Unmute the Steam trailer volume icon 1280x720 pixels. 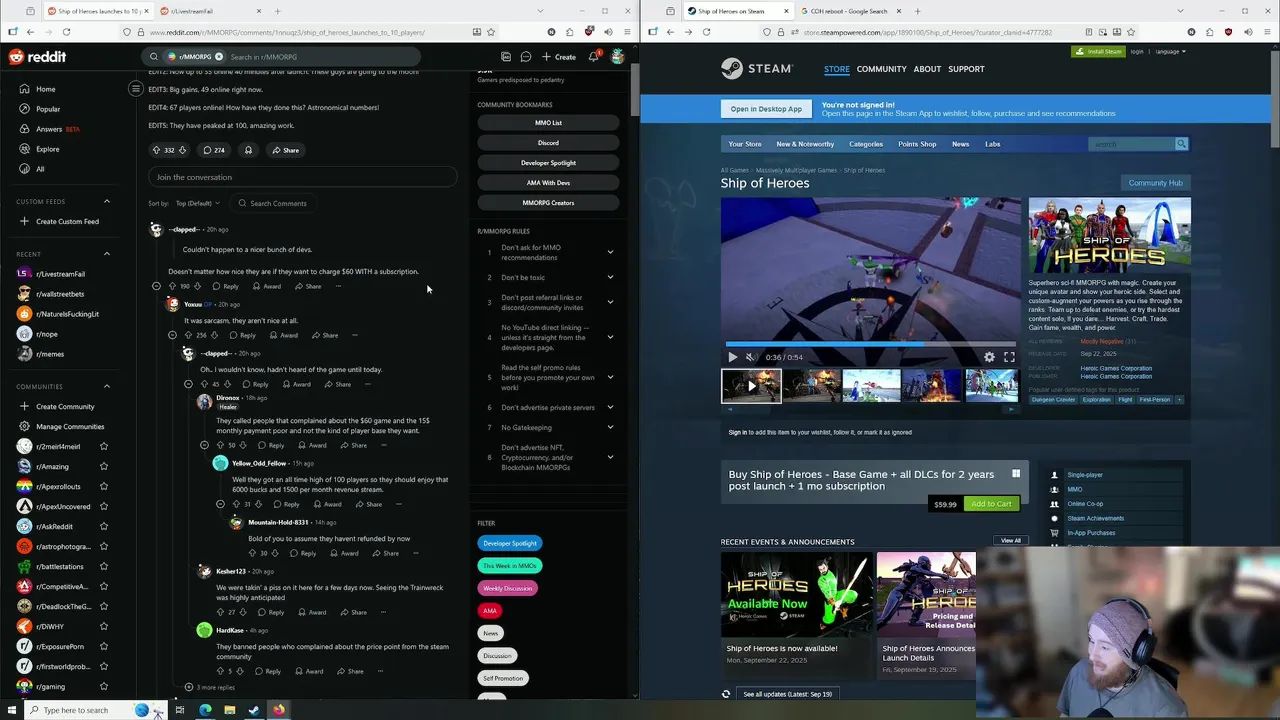pos(751,357)
